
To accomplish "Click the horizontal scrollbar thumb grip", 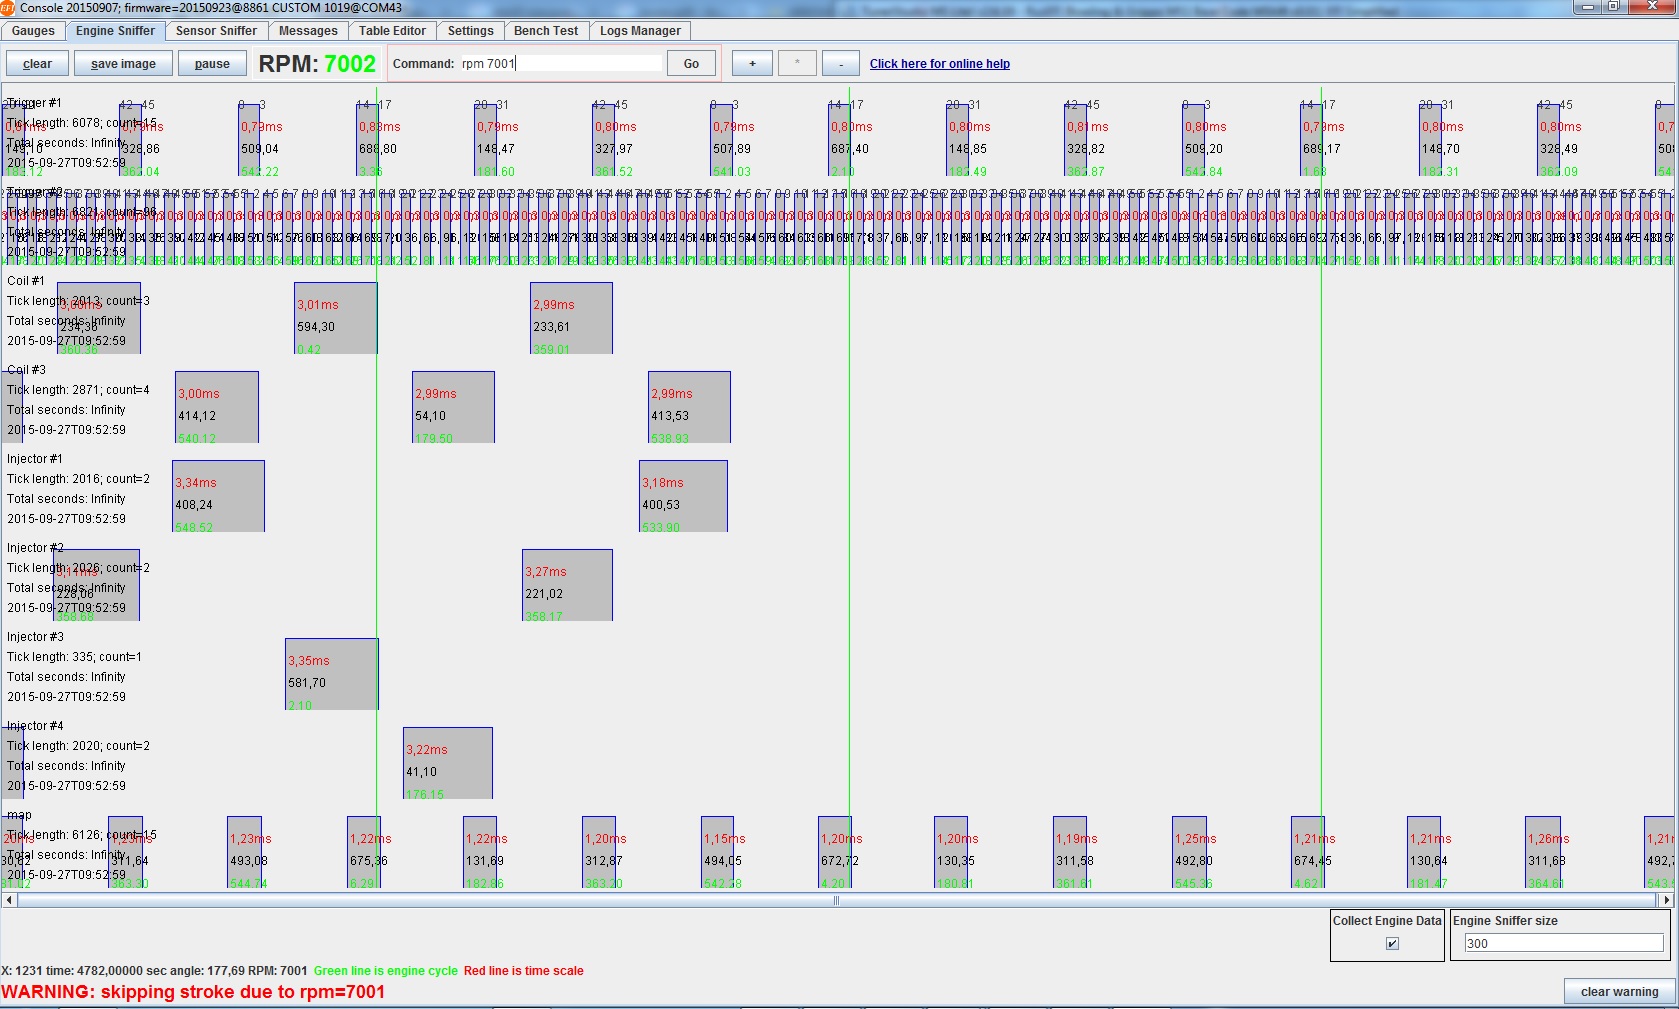I will [x=837, y=900].
